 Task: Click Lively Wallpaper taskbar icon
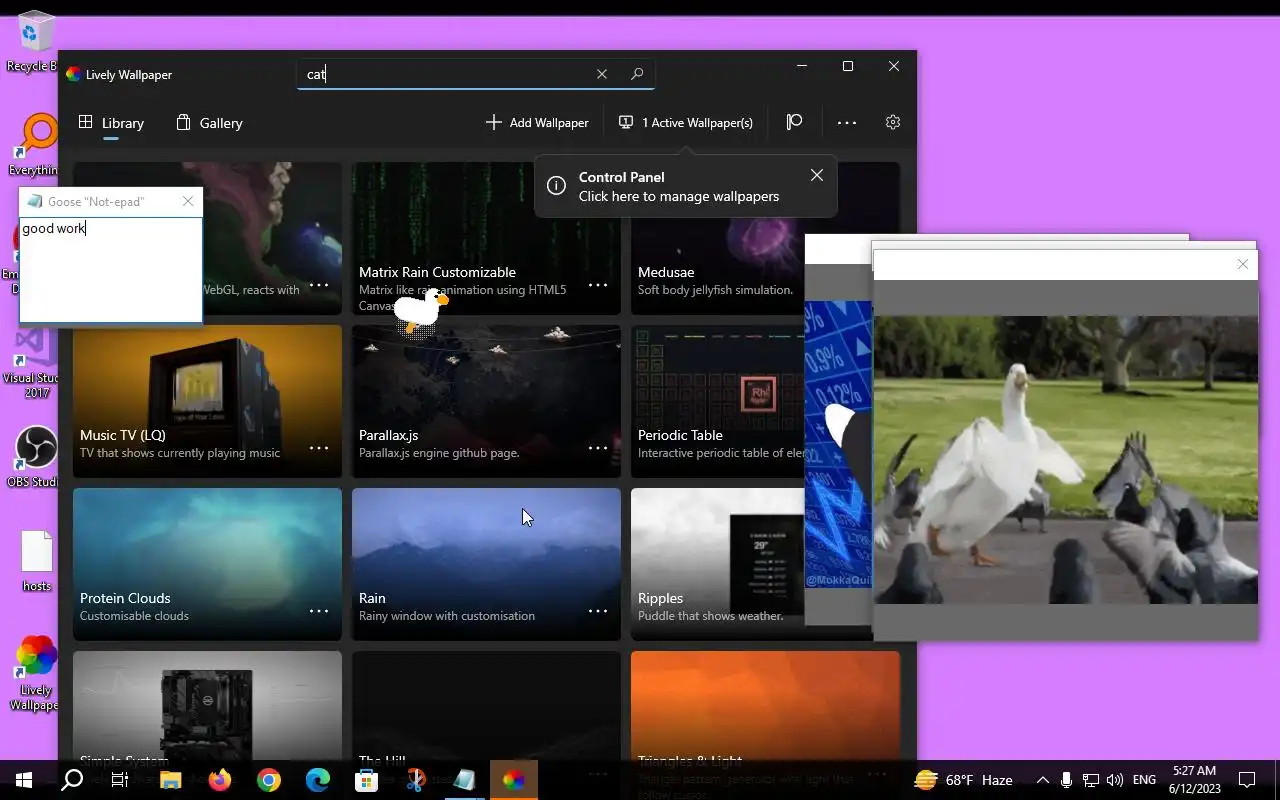(514, 780)
